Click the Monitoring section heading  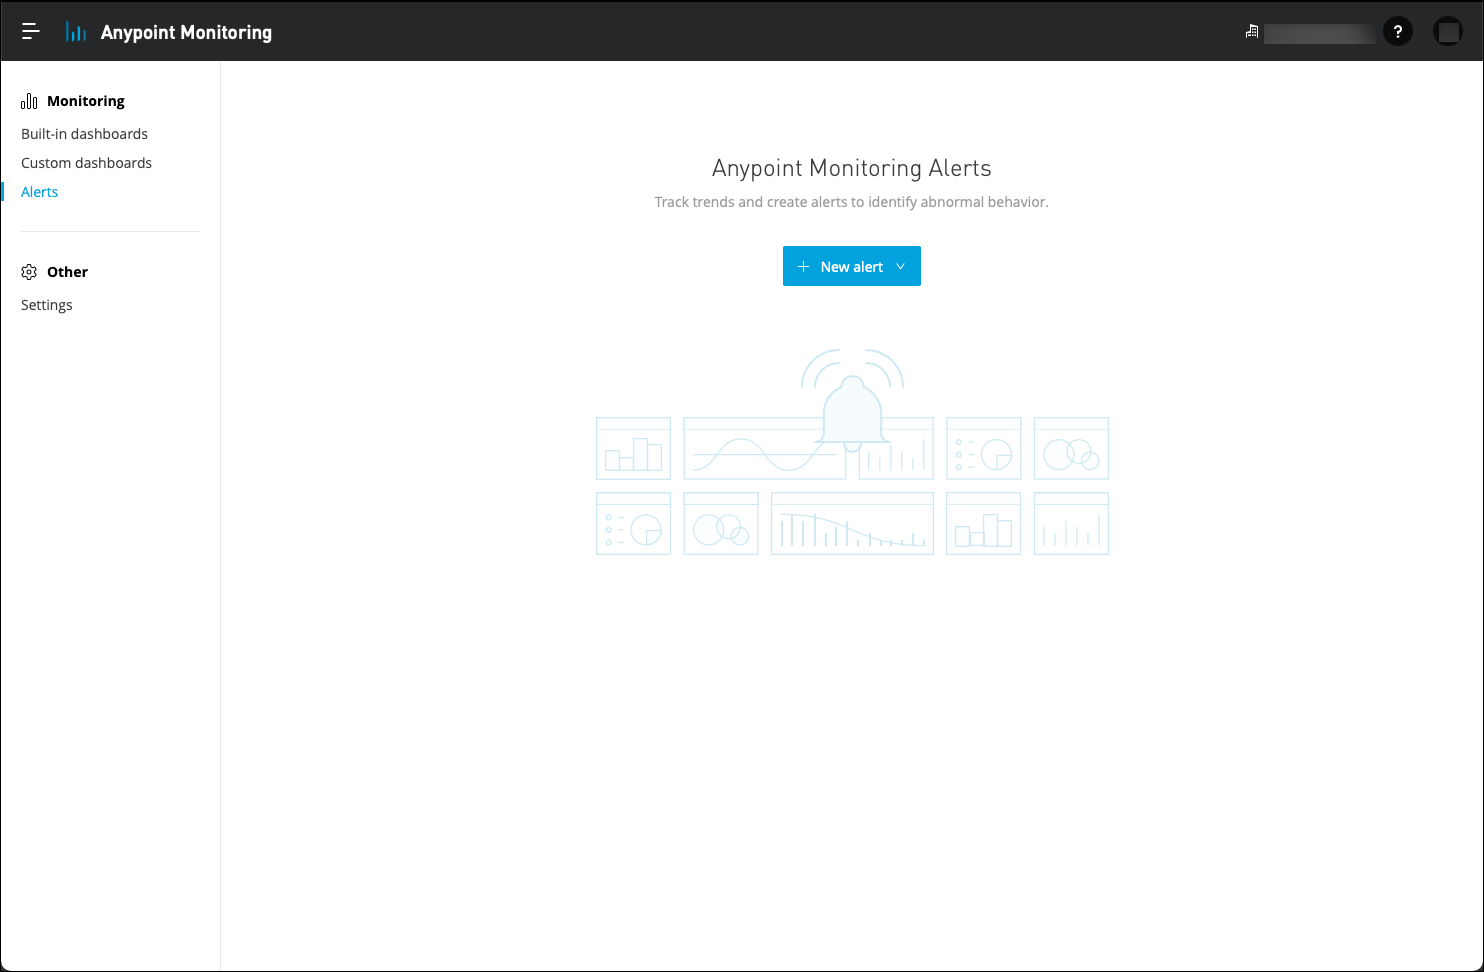(86, 101)
